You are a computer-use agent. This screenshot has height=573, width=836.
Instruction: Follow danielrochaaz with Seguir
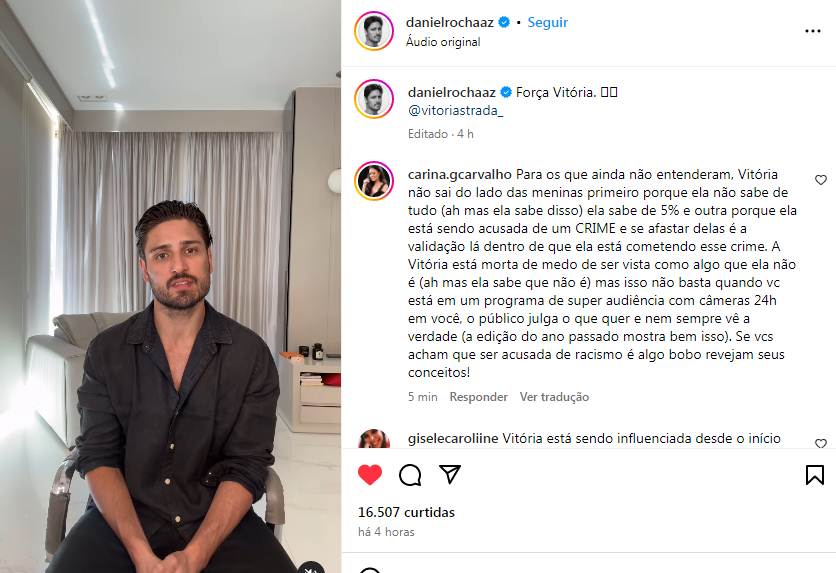point(548,22)
